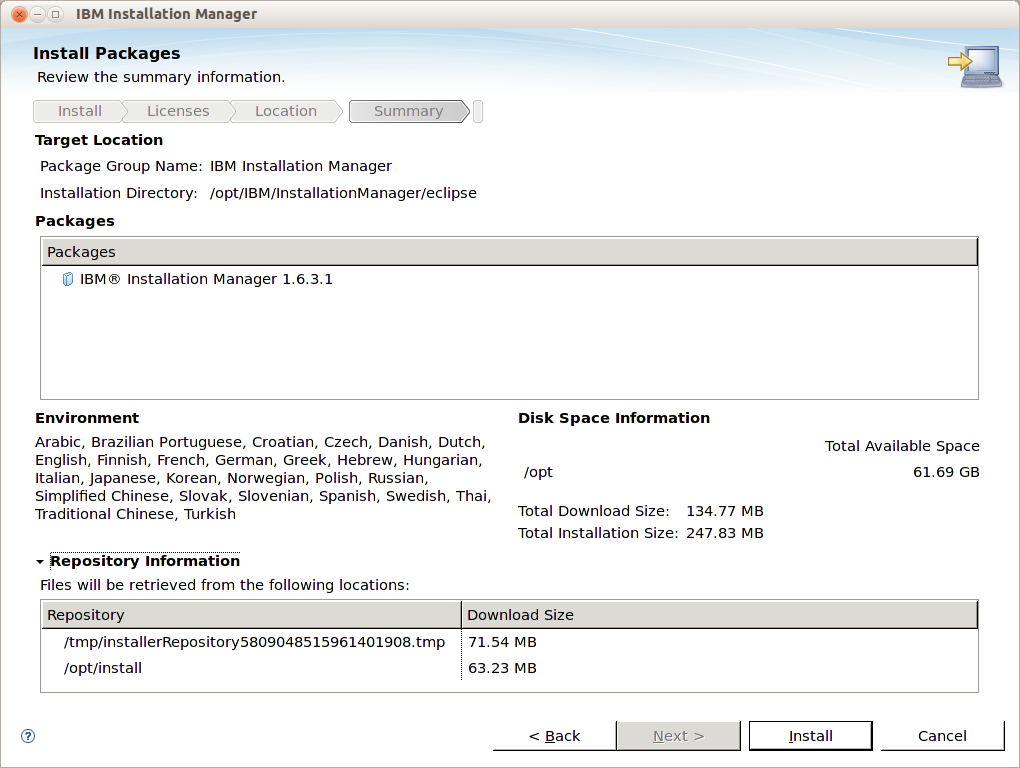Go to the Licenses wizard step
This screenshot has height=768, width=1020.
178,111
